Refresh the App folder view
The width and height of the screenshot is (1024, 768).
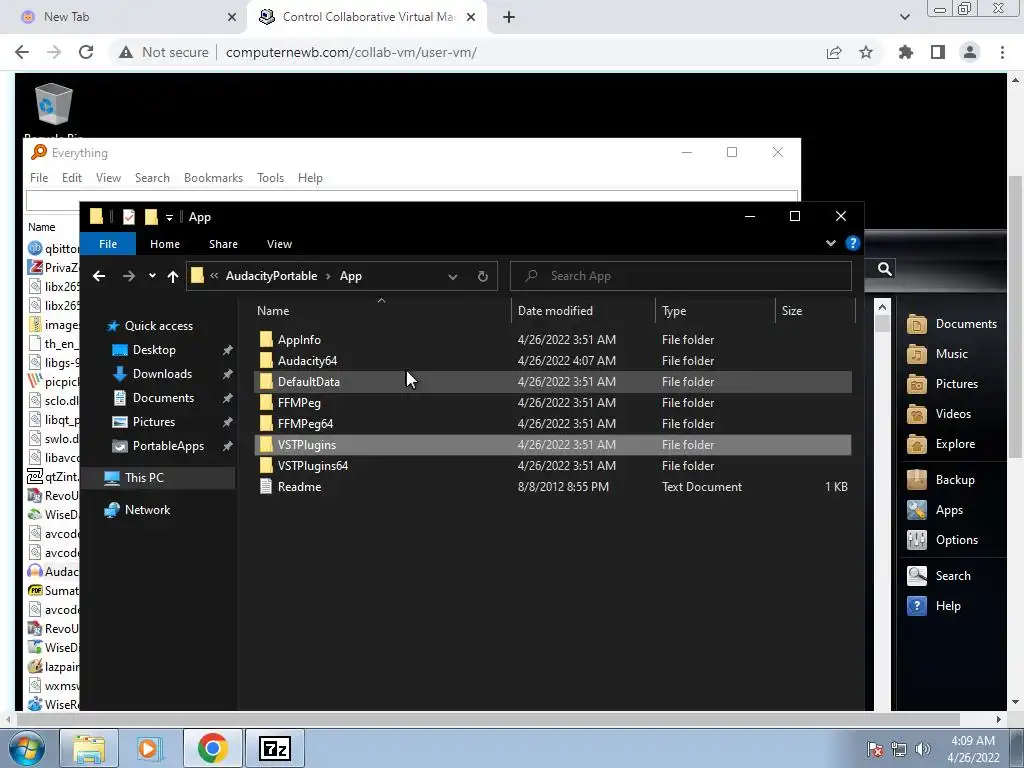(x=483, y=276)
